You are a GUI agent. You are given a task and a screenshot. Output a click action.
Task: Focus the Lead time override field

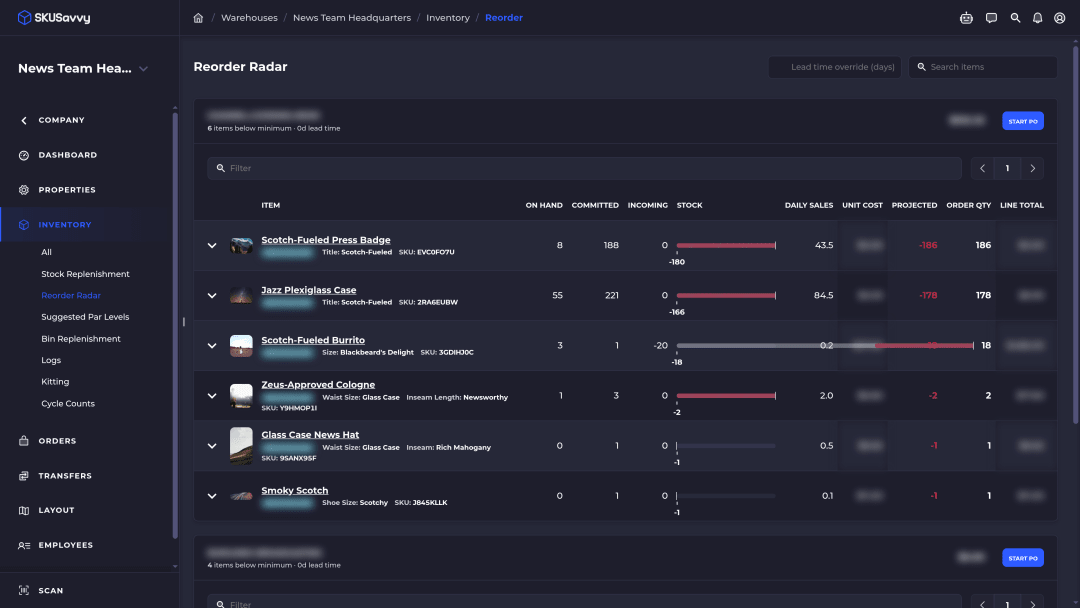pyautogui.click(x=835, y=67)
